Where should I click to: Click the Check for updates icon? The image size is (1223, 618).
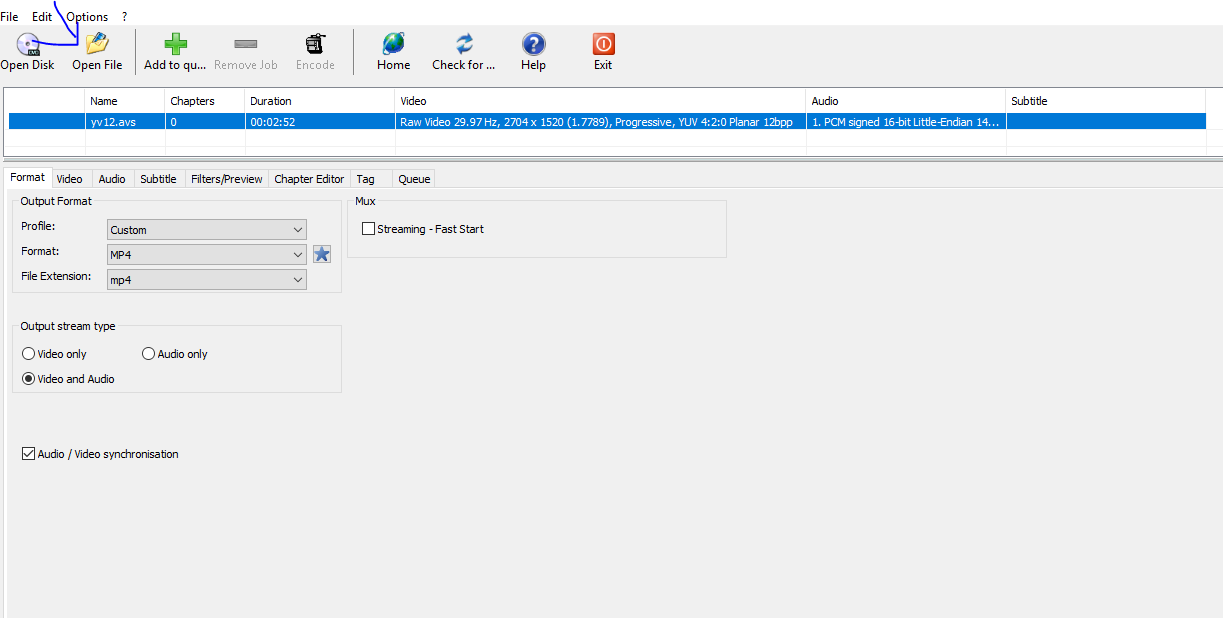464,43
